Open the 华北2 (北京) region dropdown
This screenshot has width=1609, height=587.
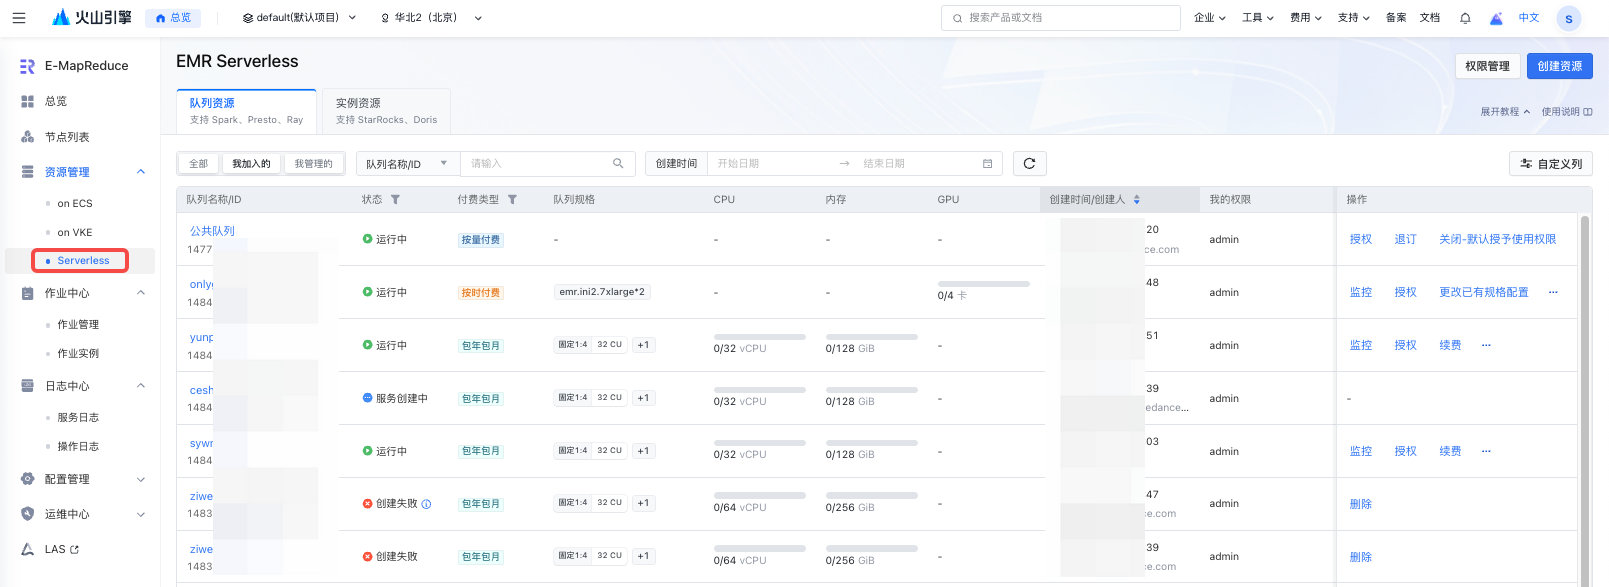point(431,18)
